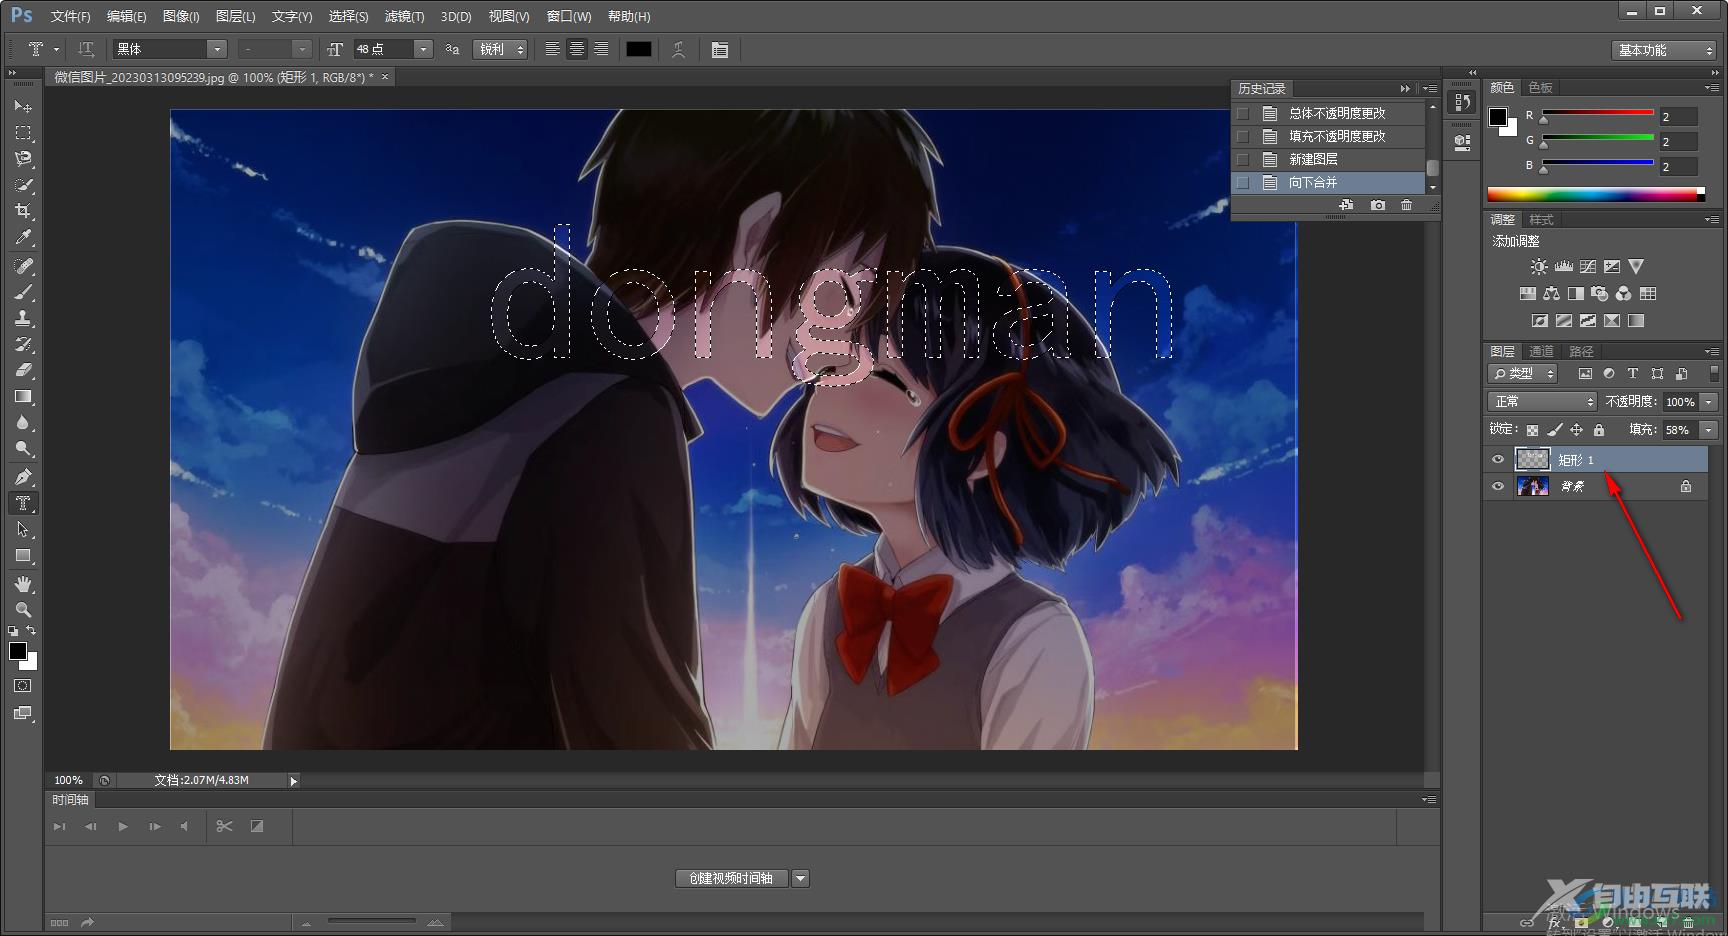Open the 文件 menu
The height and width of the screenshot is (936, 1728).
tap(70, 16)
